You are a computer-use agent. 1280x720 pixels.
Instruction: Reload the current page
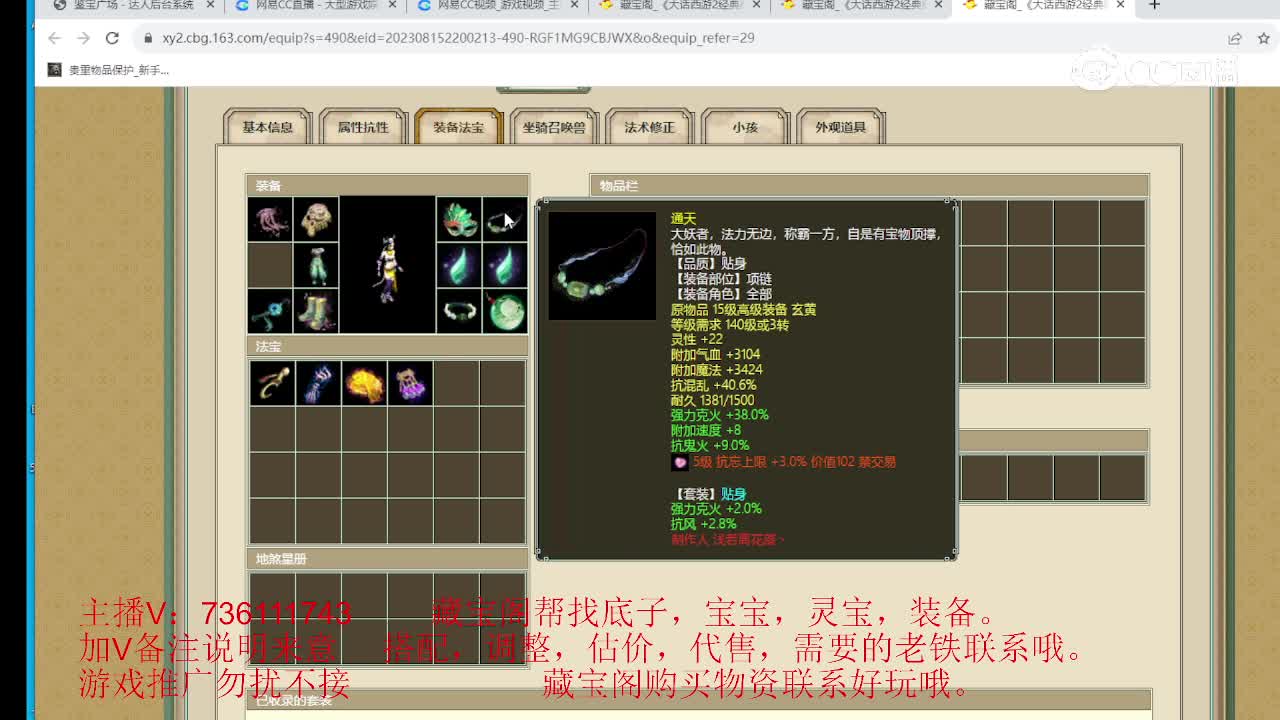click(112, 38)
